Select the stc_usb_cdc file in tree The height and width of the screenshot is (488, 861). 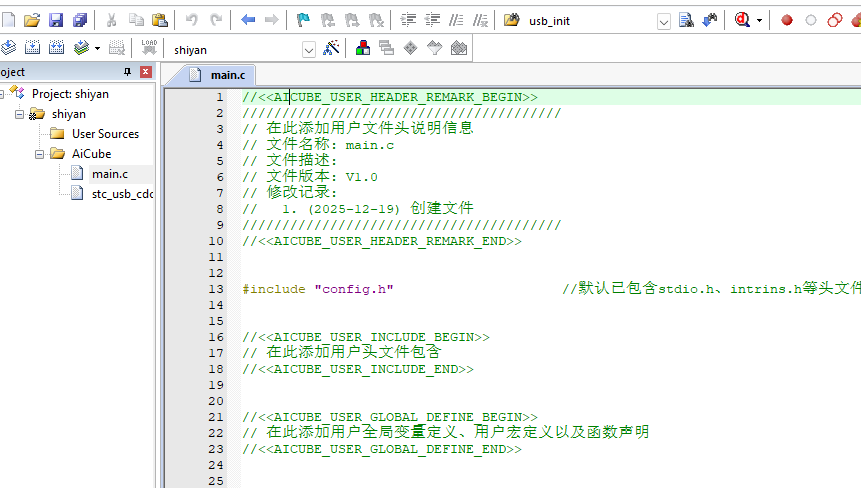point(122,194)
